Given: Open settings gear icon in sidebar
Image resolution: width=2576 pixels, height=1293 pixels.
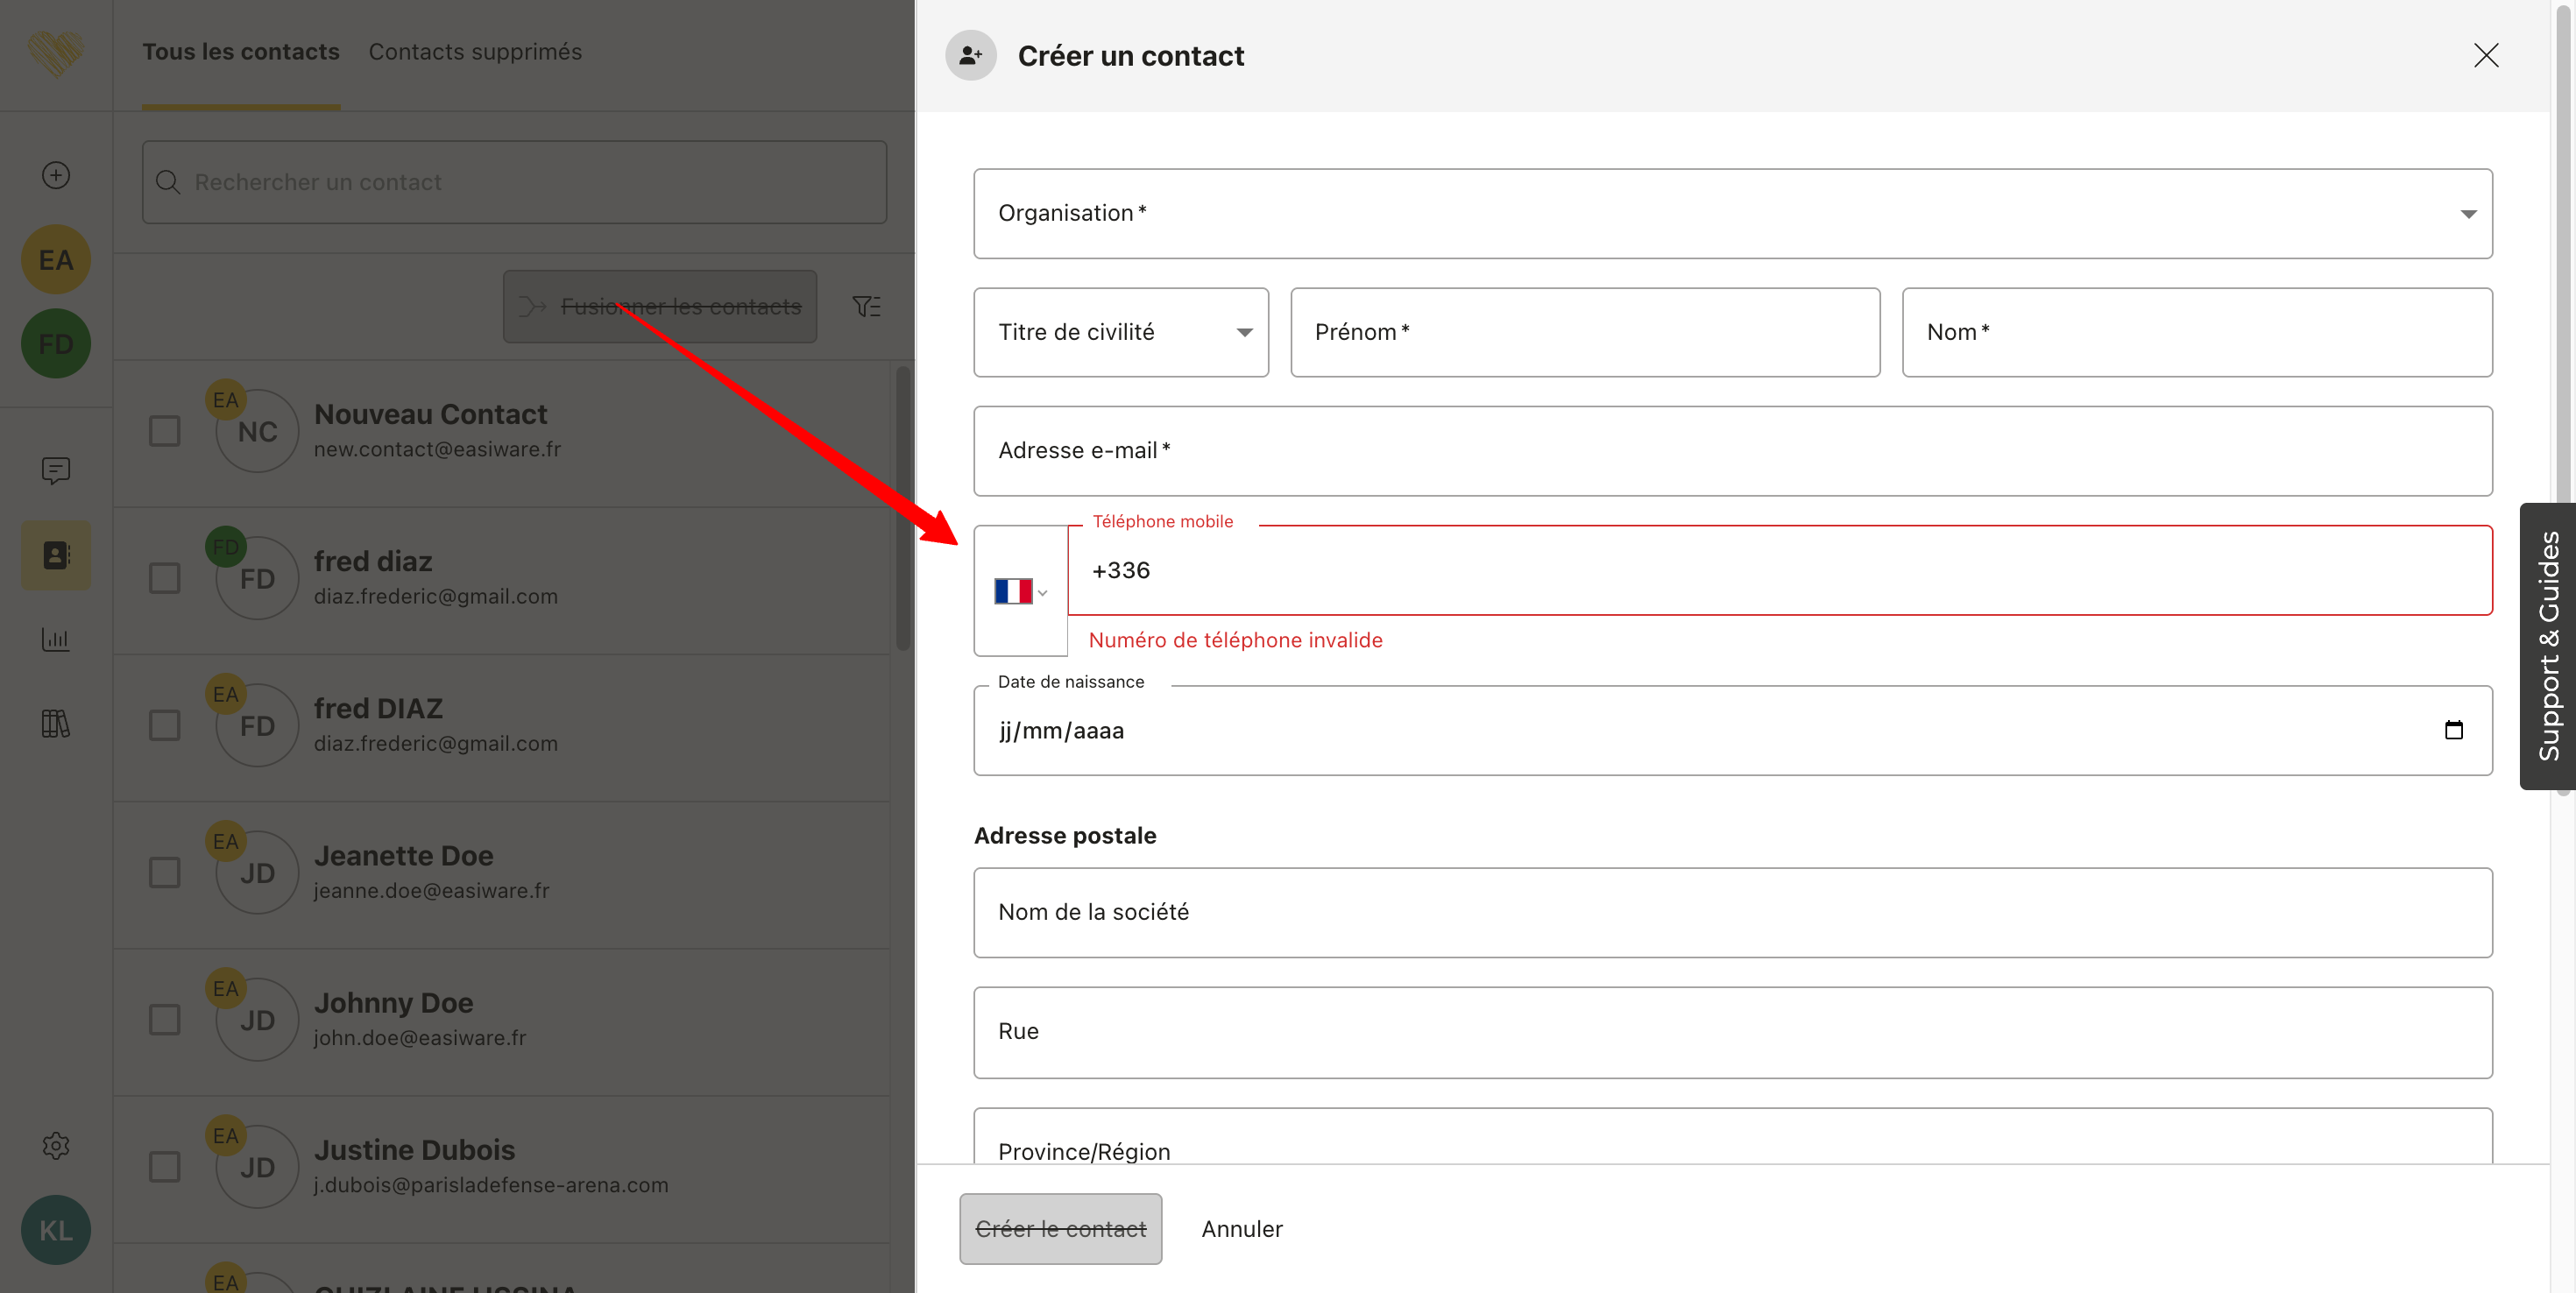Looking at the screenshot, I should tap(56, 1145).
